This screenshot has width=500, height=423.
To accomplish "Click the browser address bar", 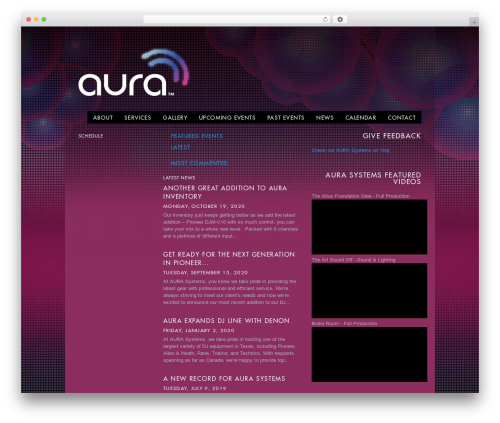I will (237, 19).
